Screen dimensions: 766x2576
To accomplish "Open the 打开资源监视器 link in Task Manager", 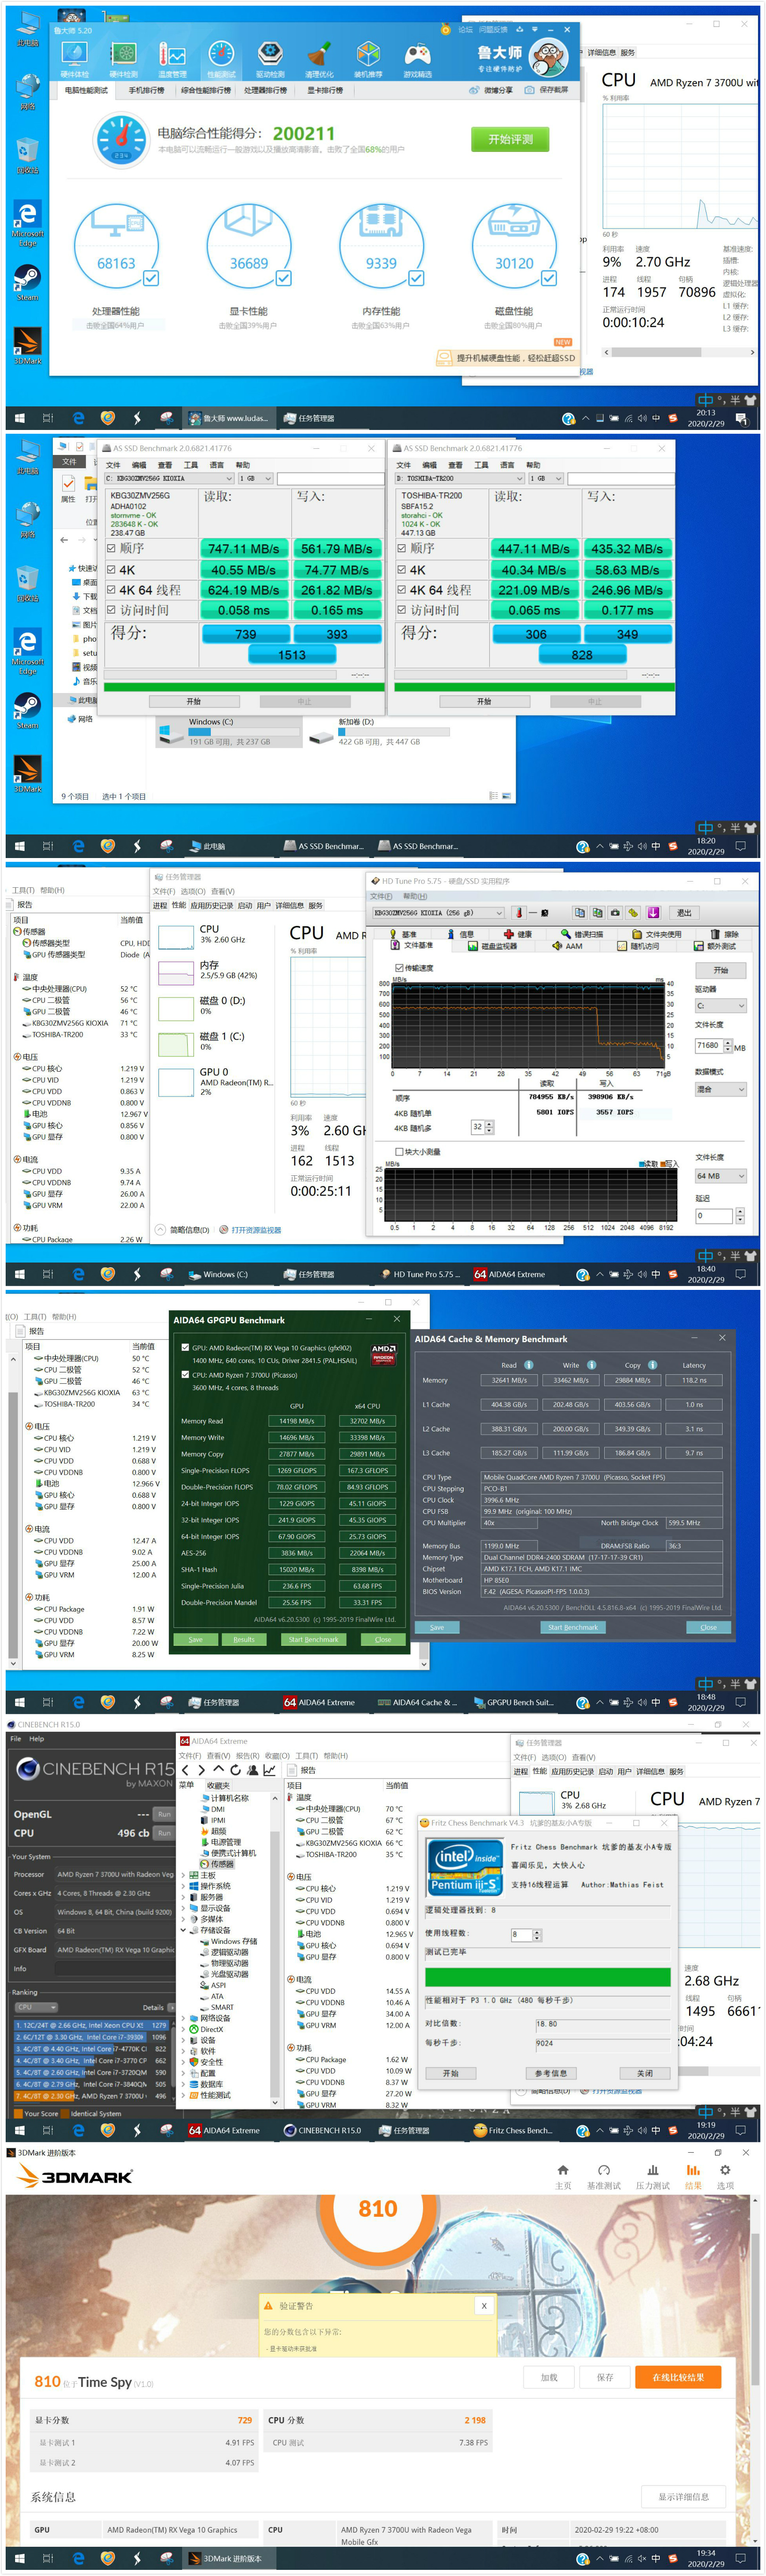I will (x=256, y=1230).
